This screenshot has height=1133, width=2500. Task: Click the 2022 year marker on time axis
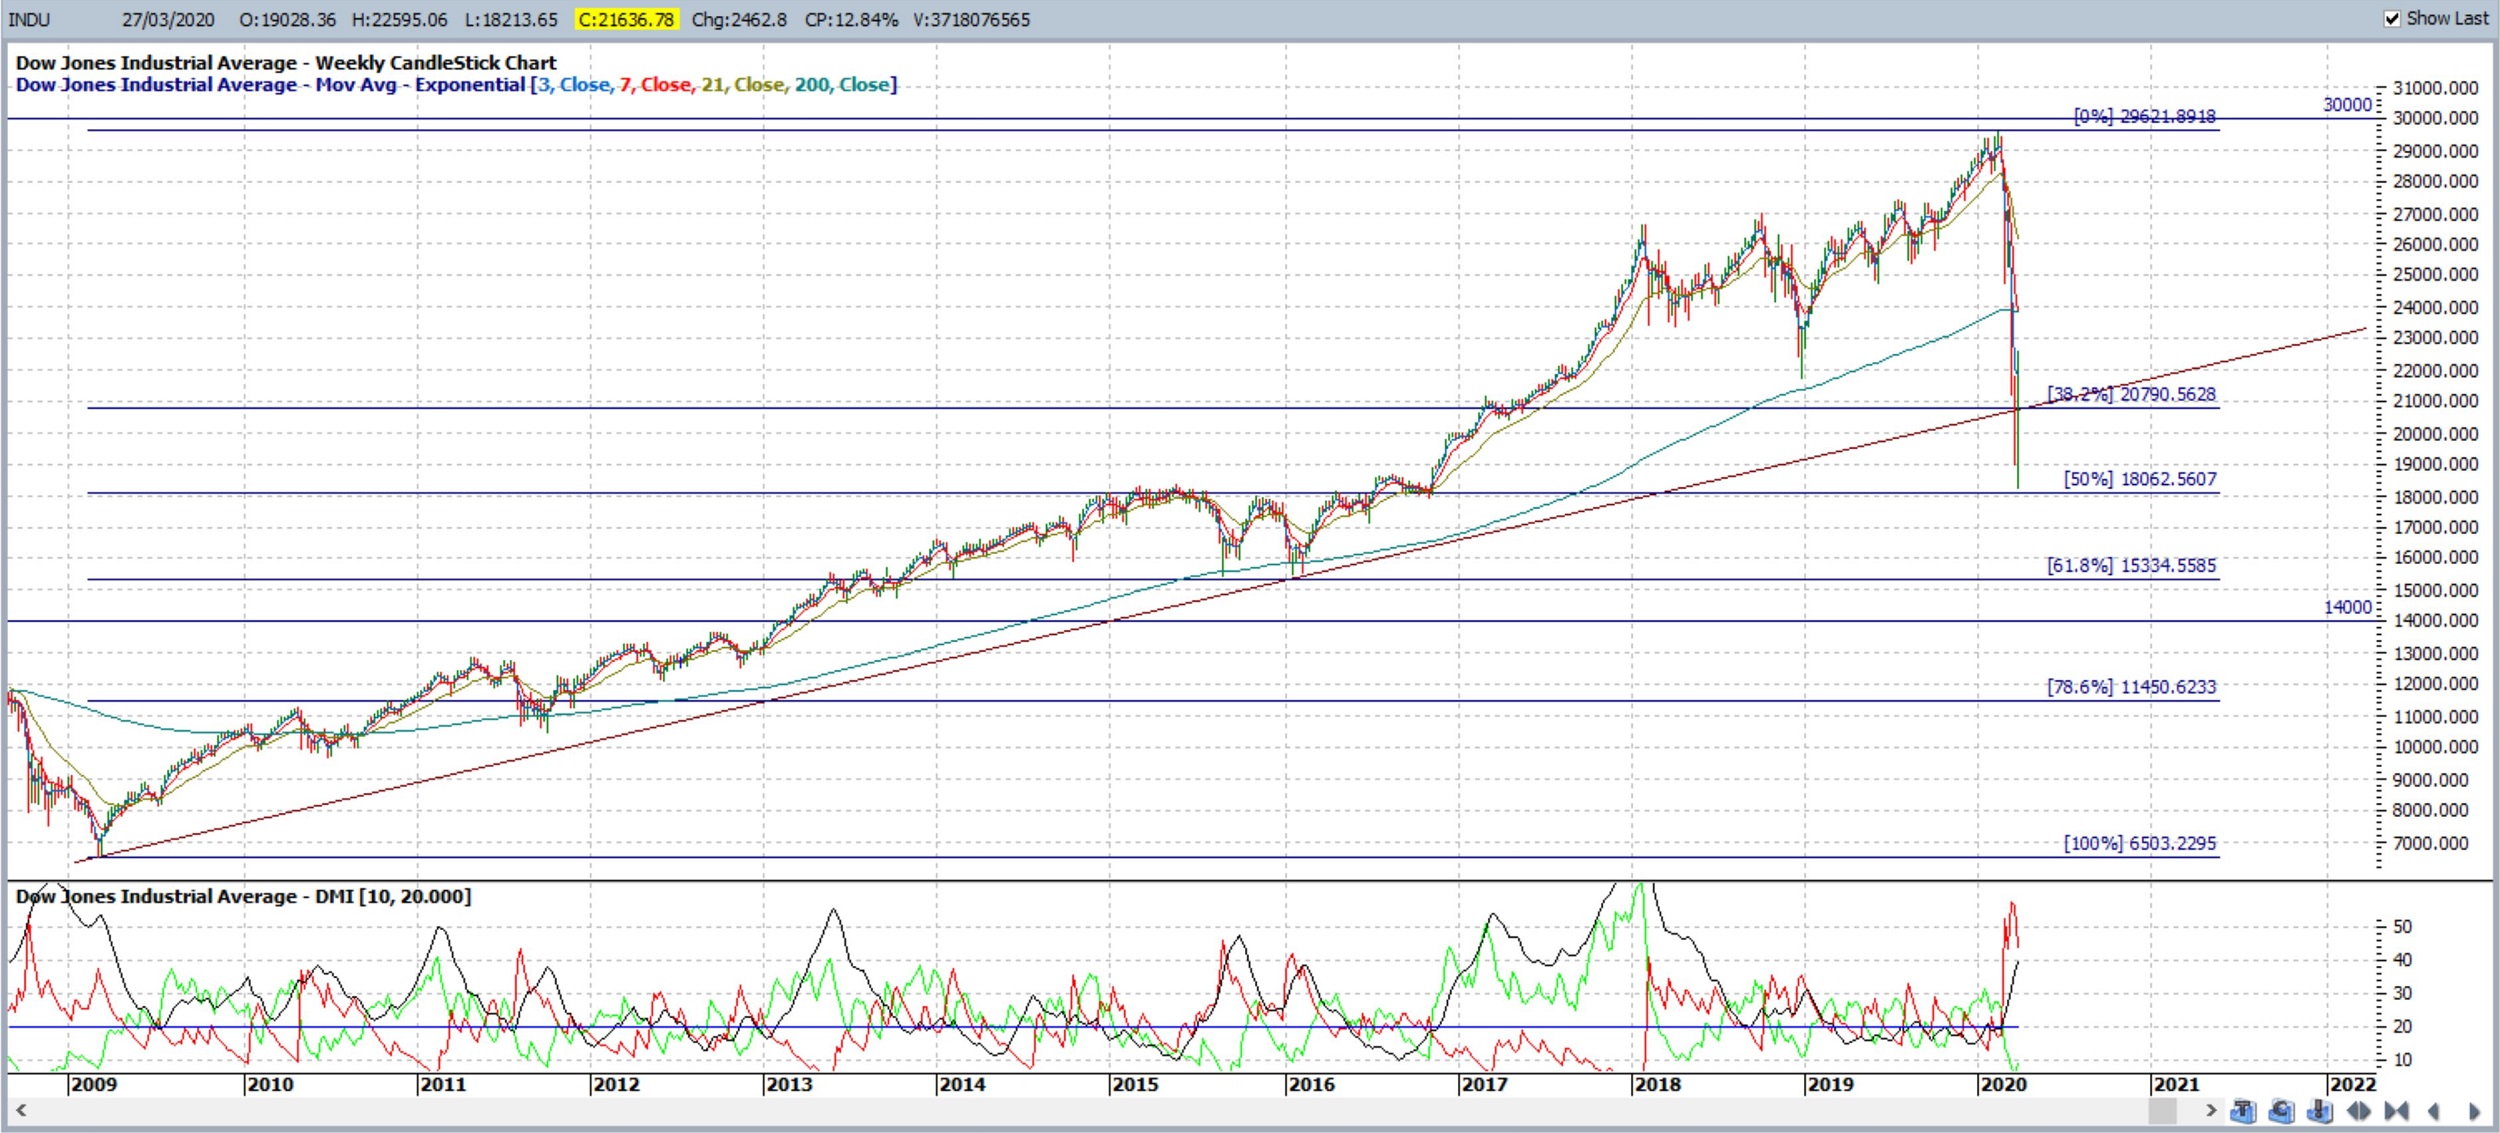coord(2352,1085)
